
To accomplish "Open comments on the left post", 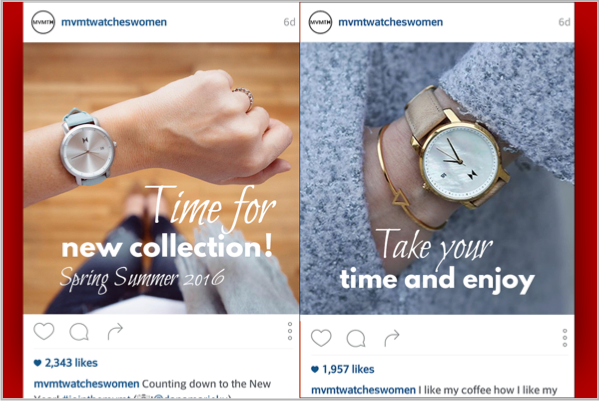I will [x=79, y=331].
